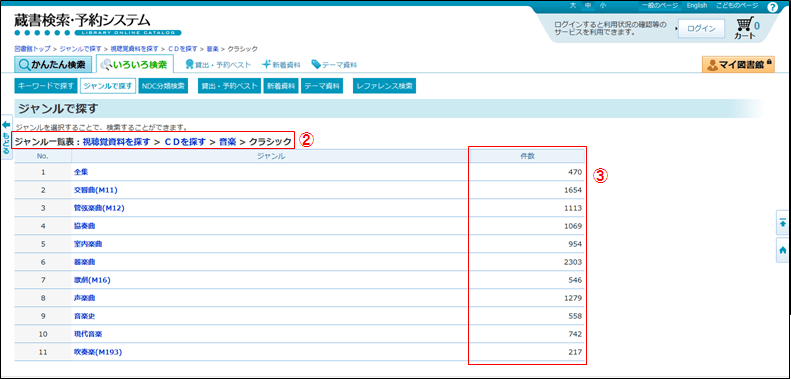Click CDを探す in top breadcrumb
This screenshot has width=791, height=379.
pyautogui.click(x=183, y=49)
